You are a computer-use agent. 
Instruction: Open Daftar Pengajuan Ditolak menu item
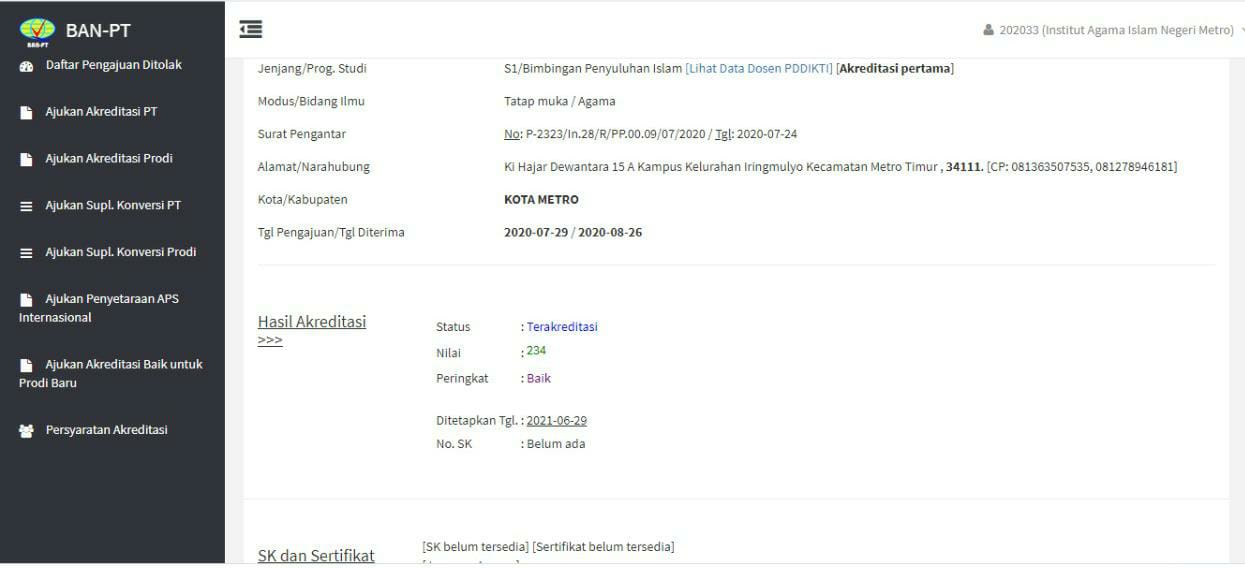[x=113, y=65]
